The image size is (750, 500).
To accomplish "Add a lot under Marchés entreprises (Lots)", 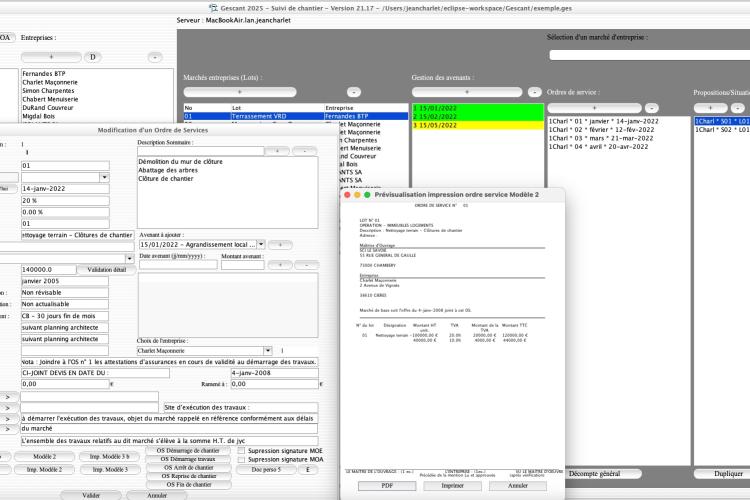I will click(x=240, y=92).
